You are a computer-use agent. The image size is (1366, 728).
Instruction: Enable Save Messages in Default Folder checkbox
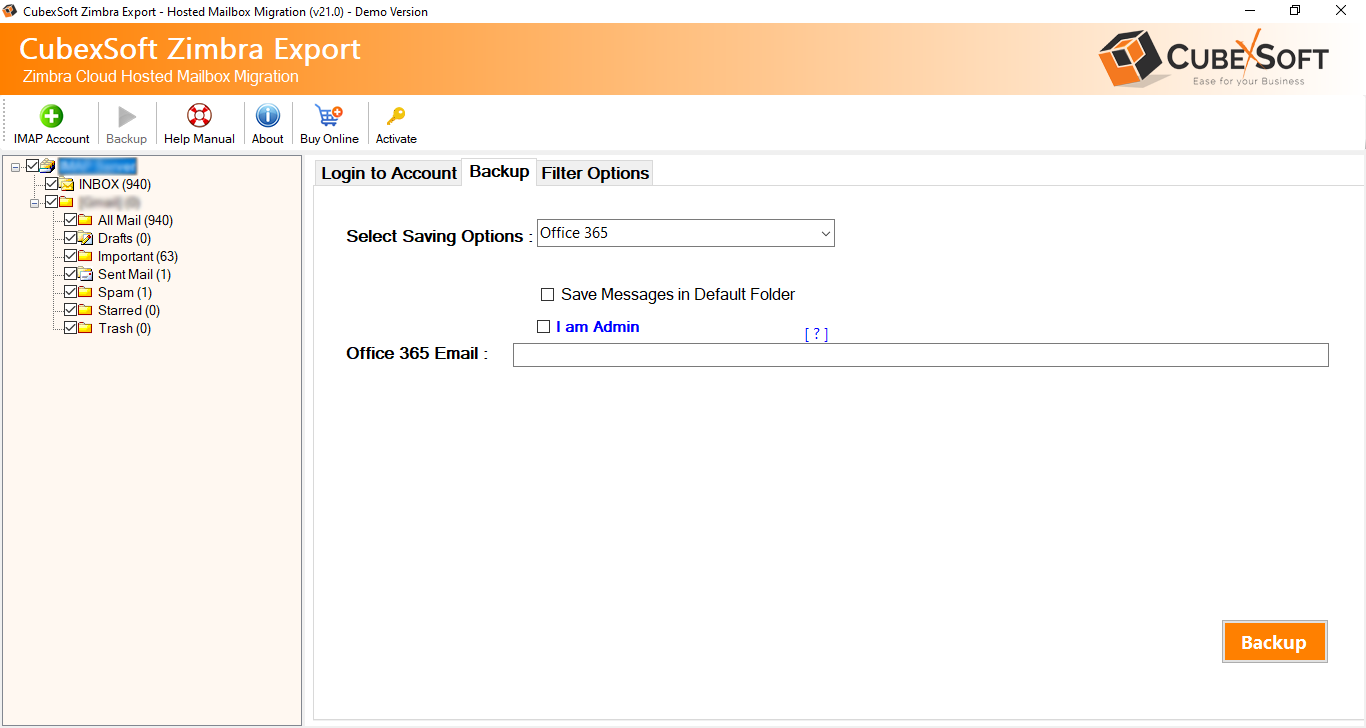(547, 295)
